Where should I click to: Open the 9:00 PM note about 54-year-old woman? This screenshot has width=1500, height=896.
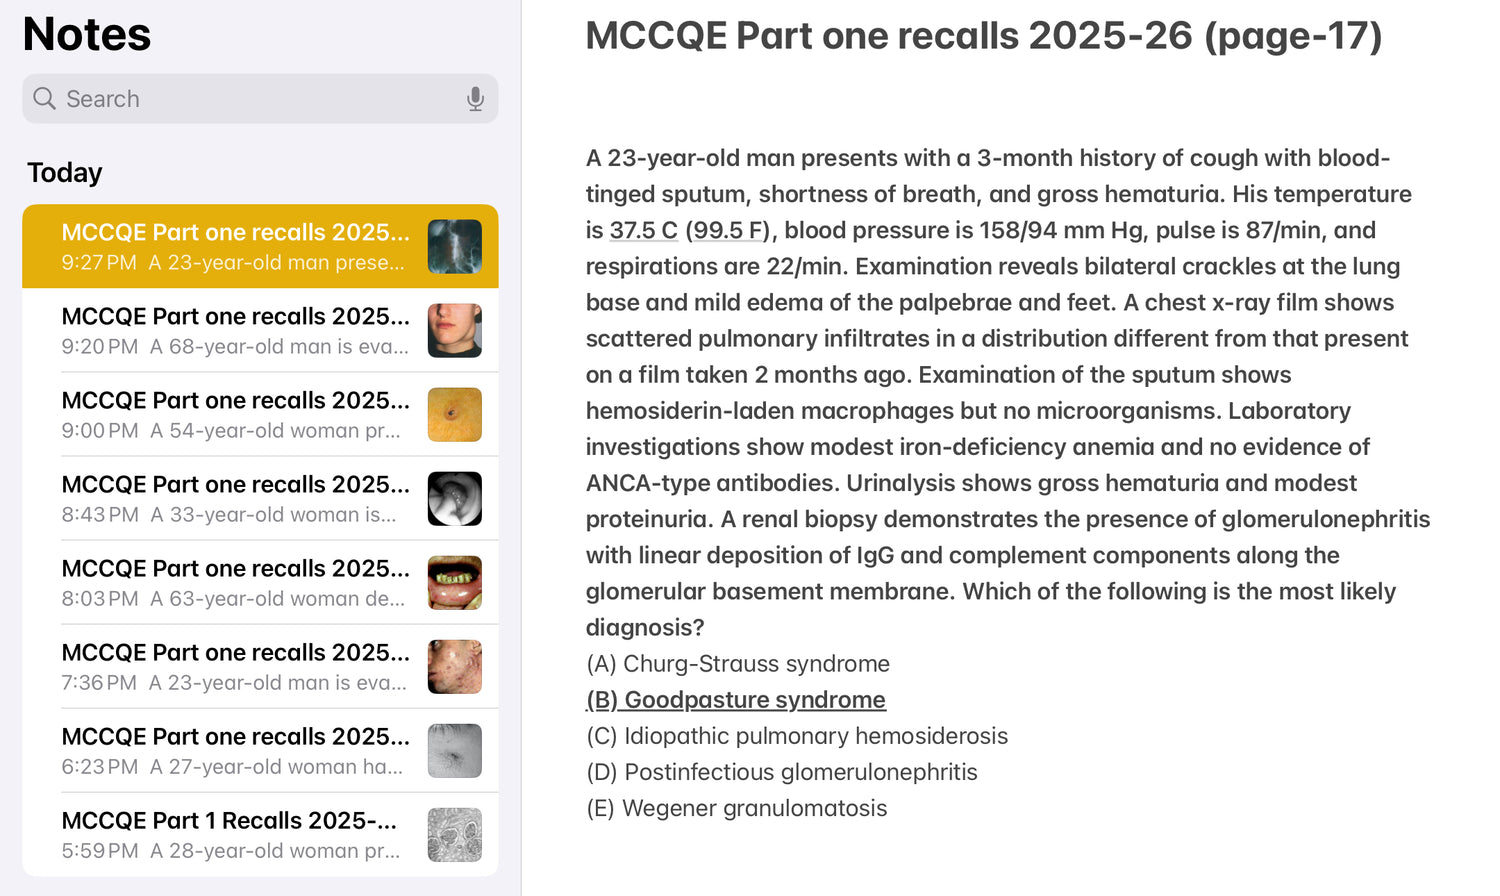click(235, 414)
